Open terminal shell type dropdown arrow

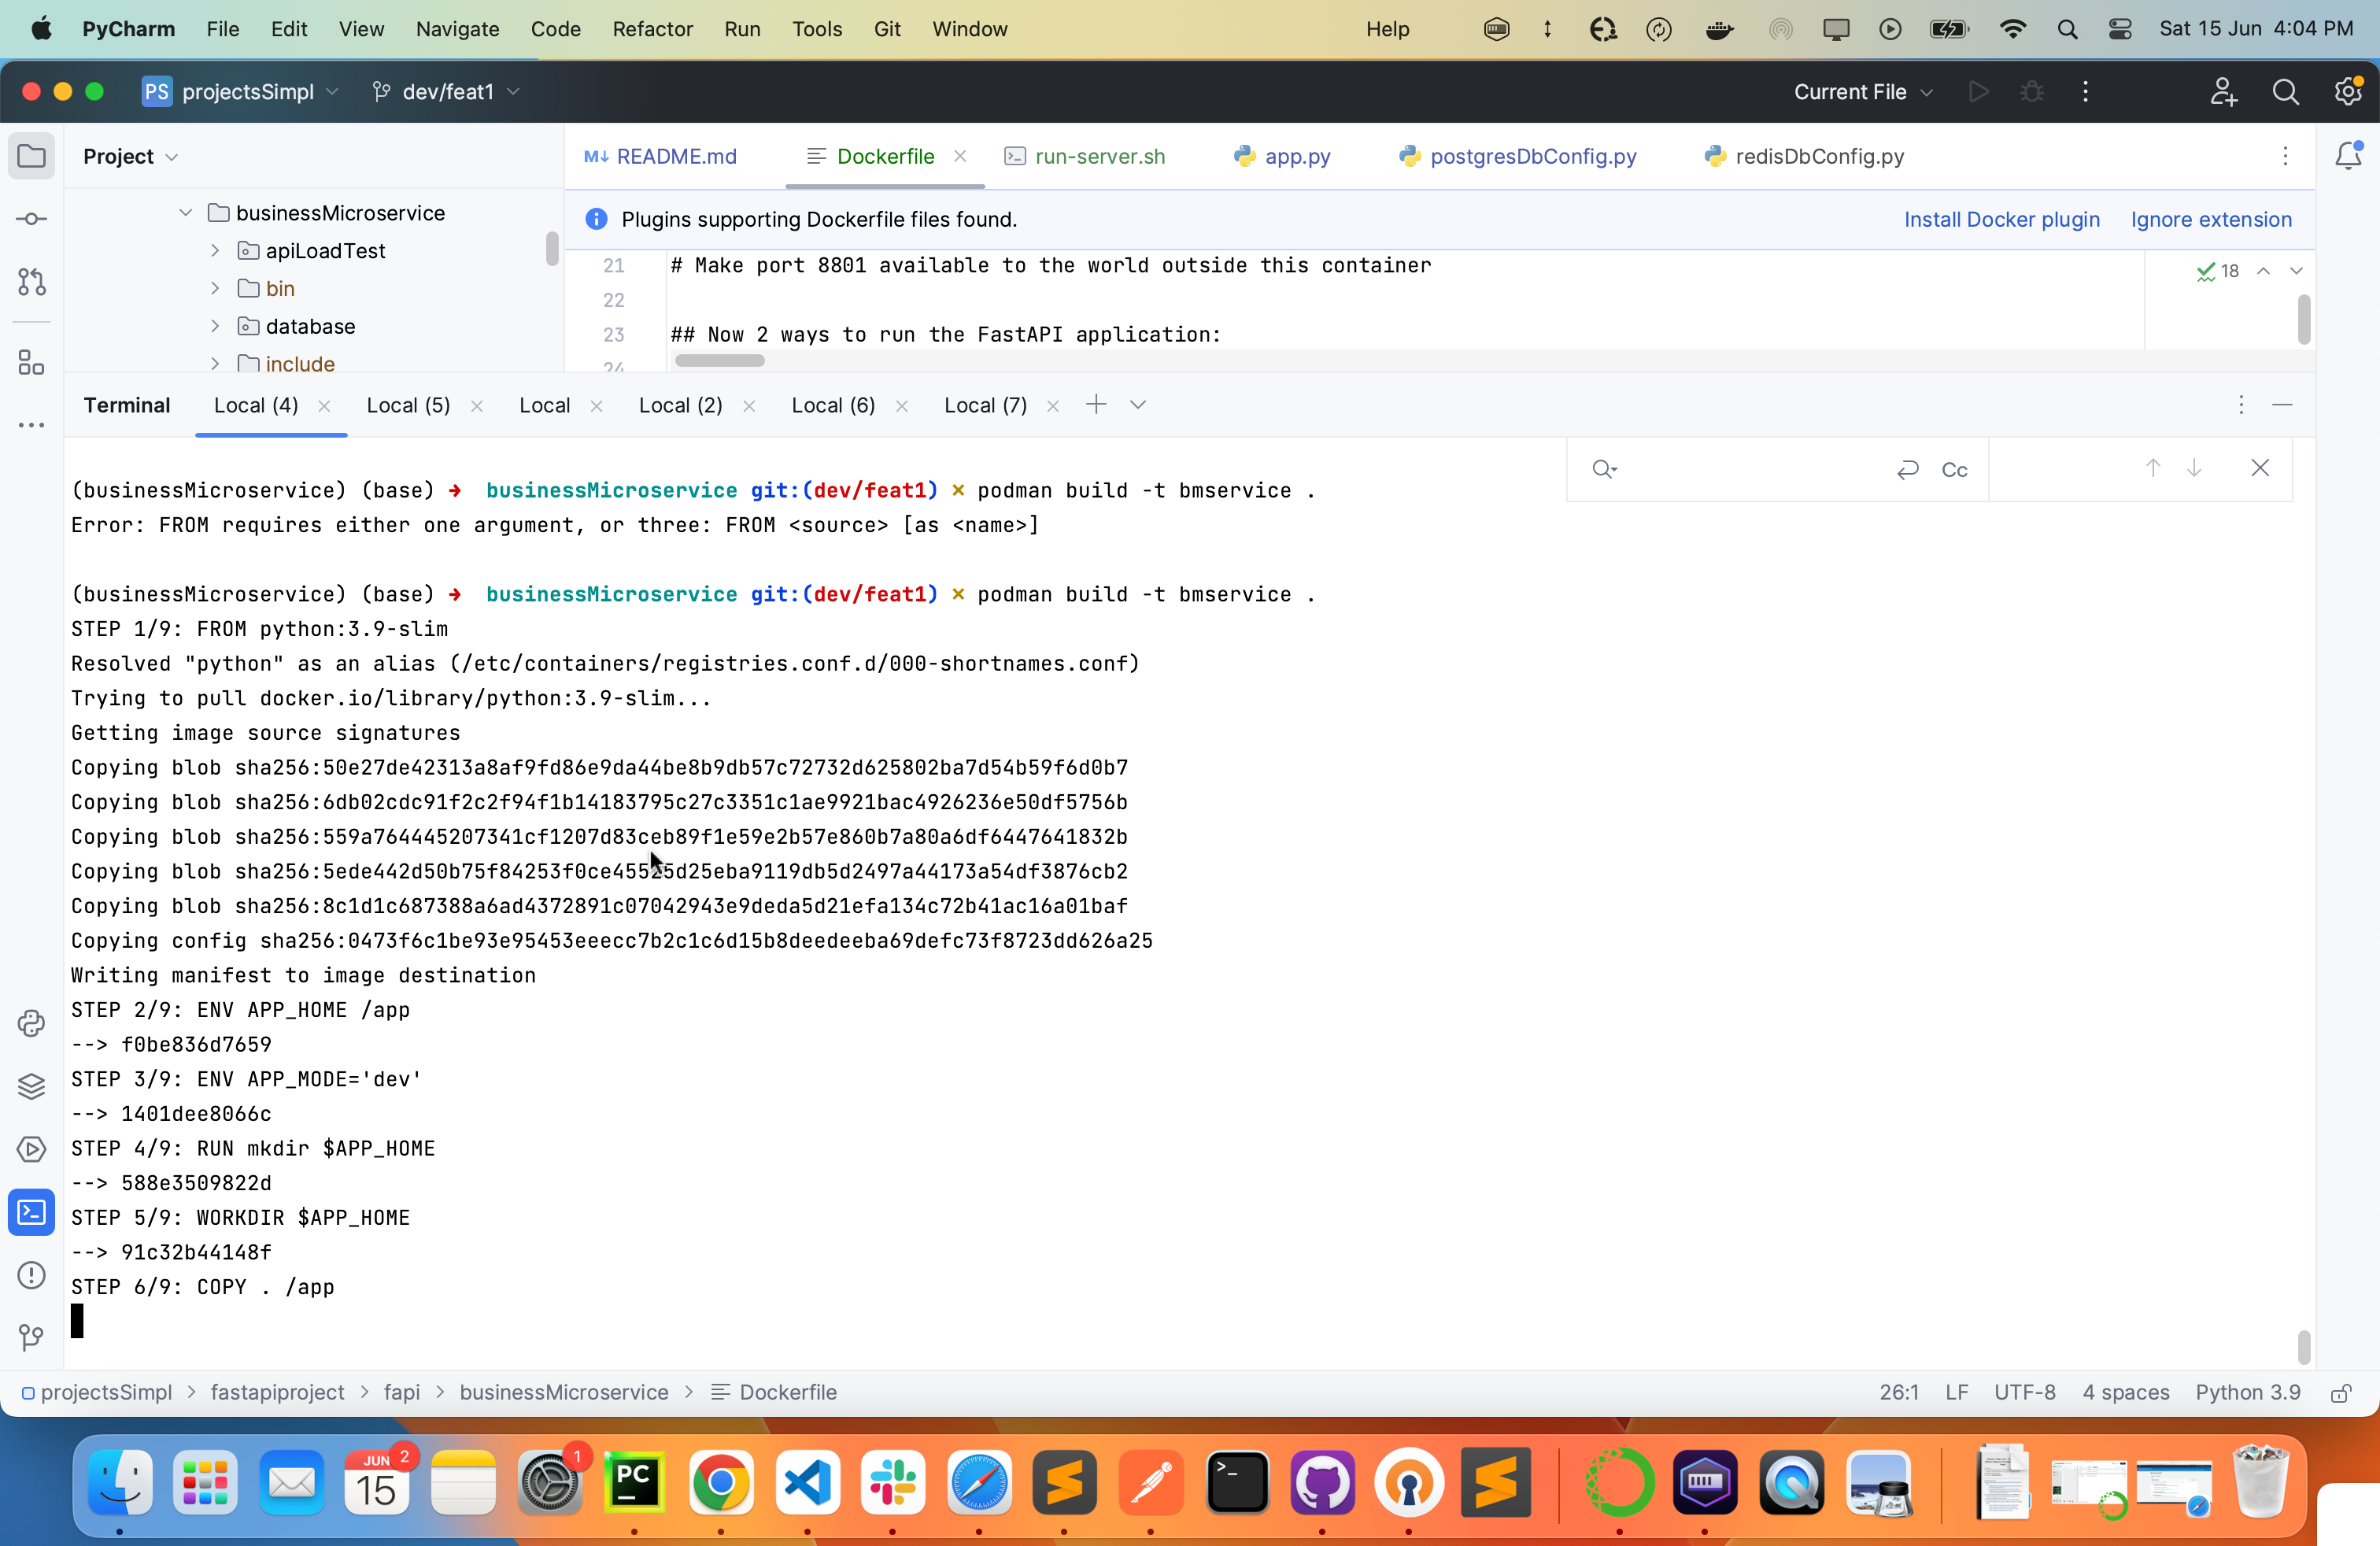pyautogui.click(x=1138, y=405)
